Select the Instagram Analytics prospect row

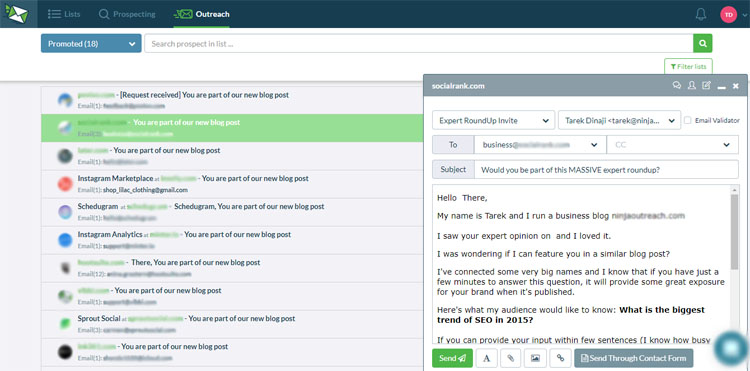(x=232, y=240)
